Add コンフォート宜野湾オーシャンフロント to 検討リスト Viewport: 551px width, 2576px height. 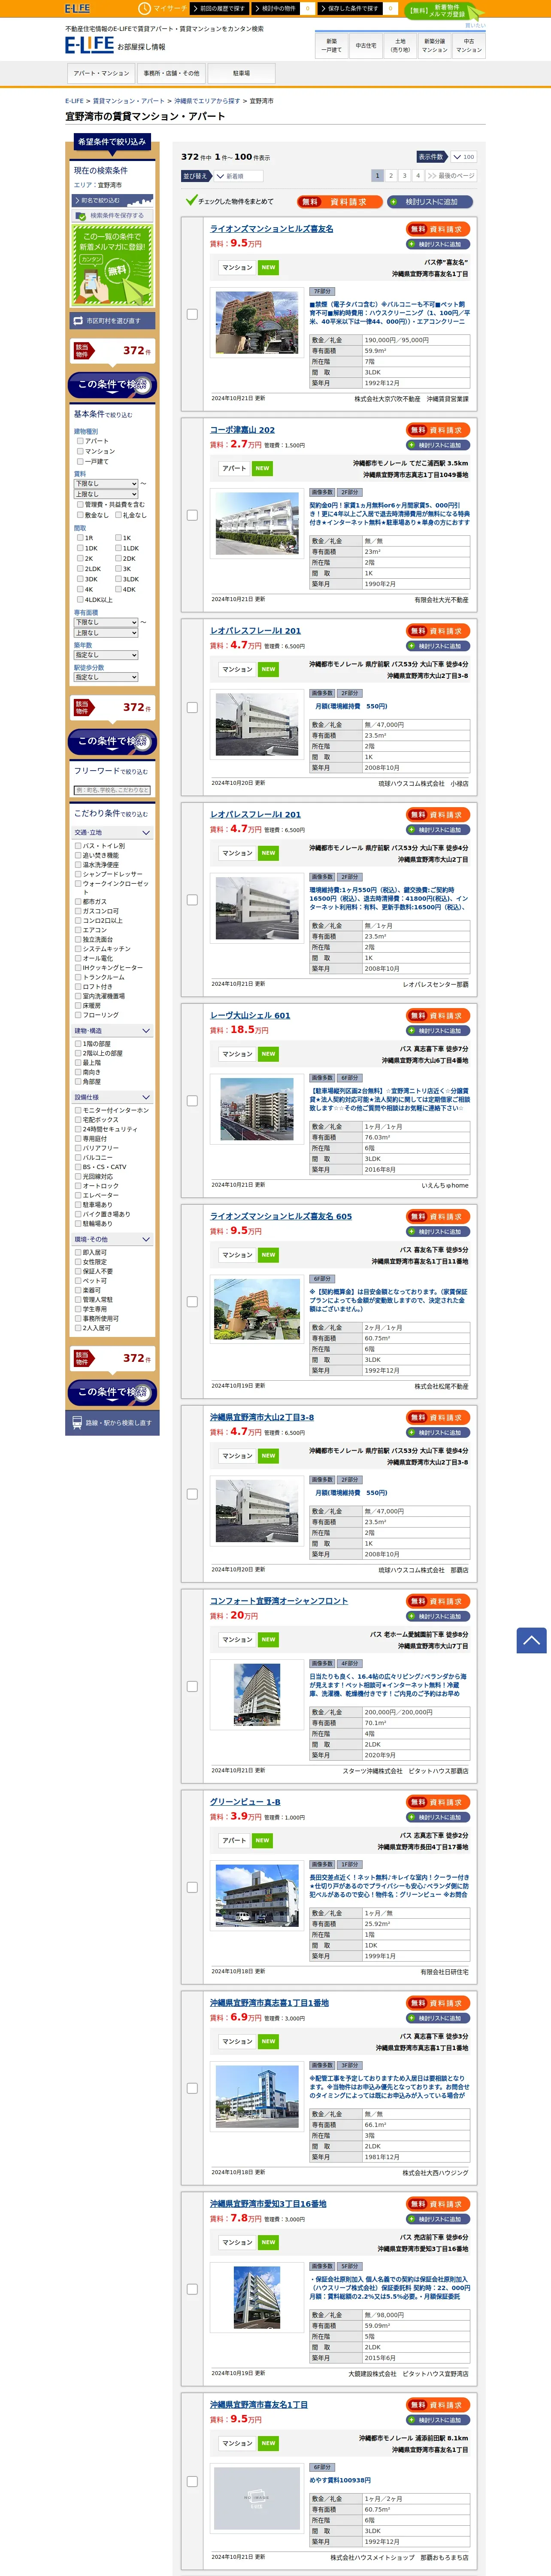click(438, 1616)
